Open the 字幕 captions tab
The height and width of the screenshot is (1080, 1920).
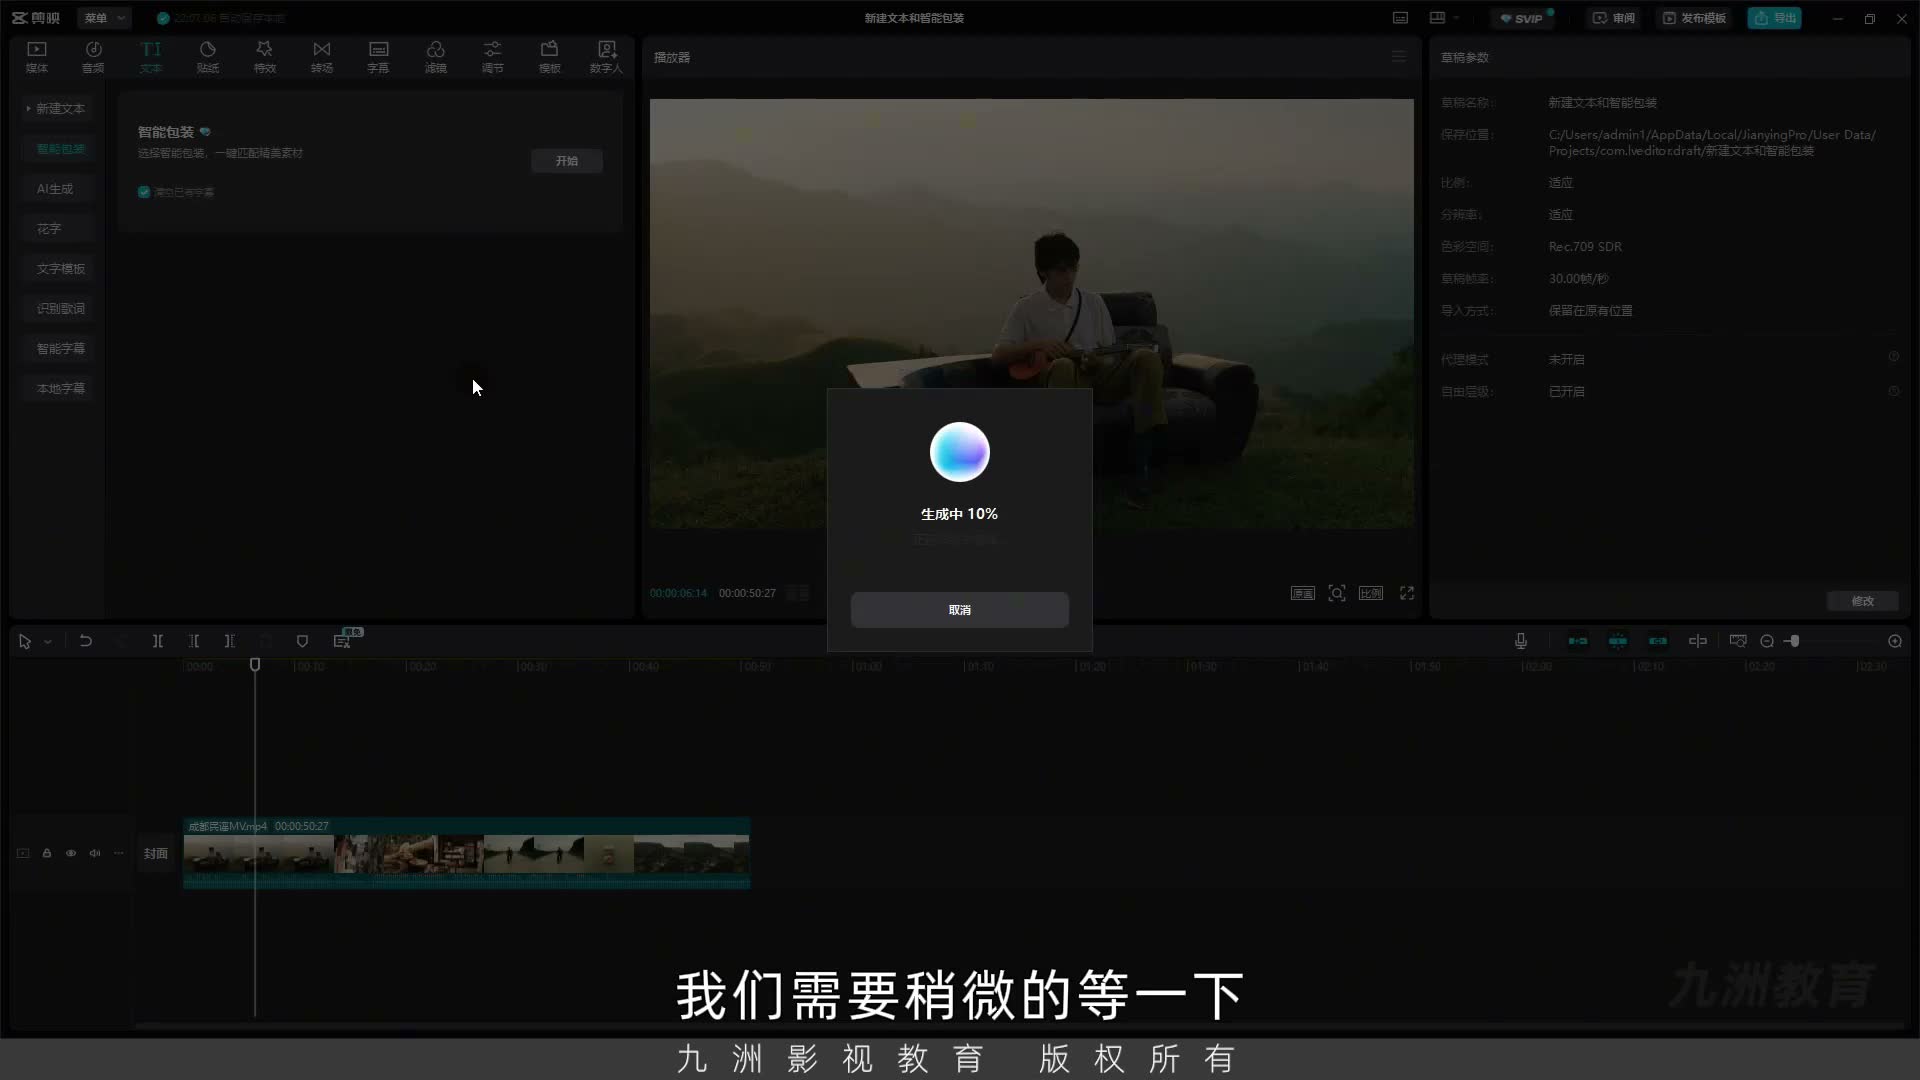coord(378,57)
